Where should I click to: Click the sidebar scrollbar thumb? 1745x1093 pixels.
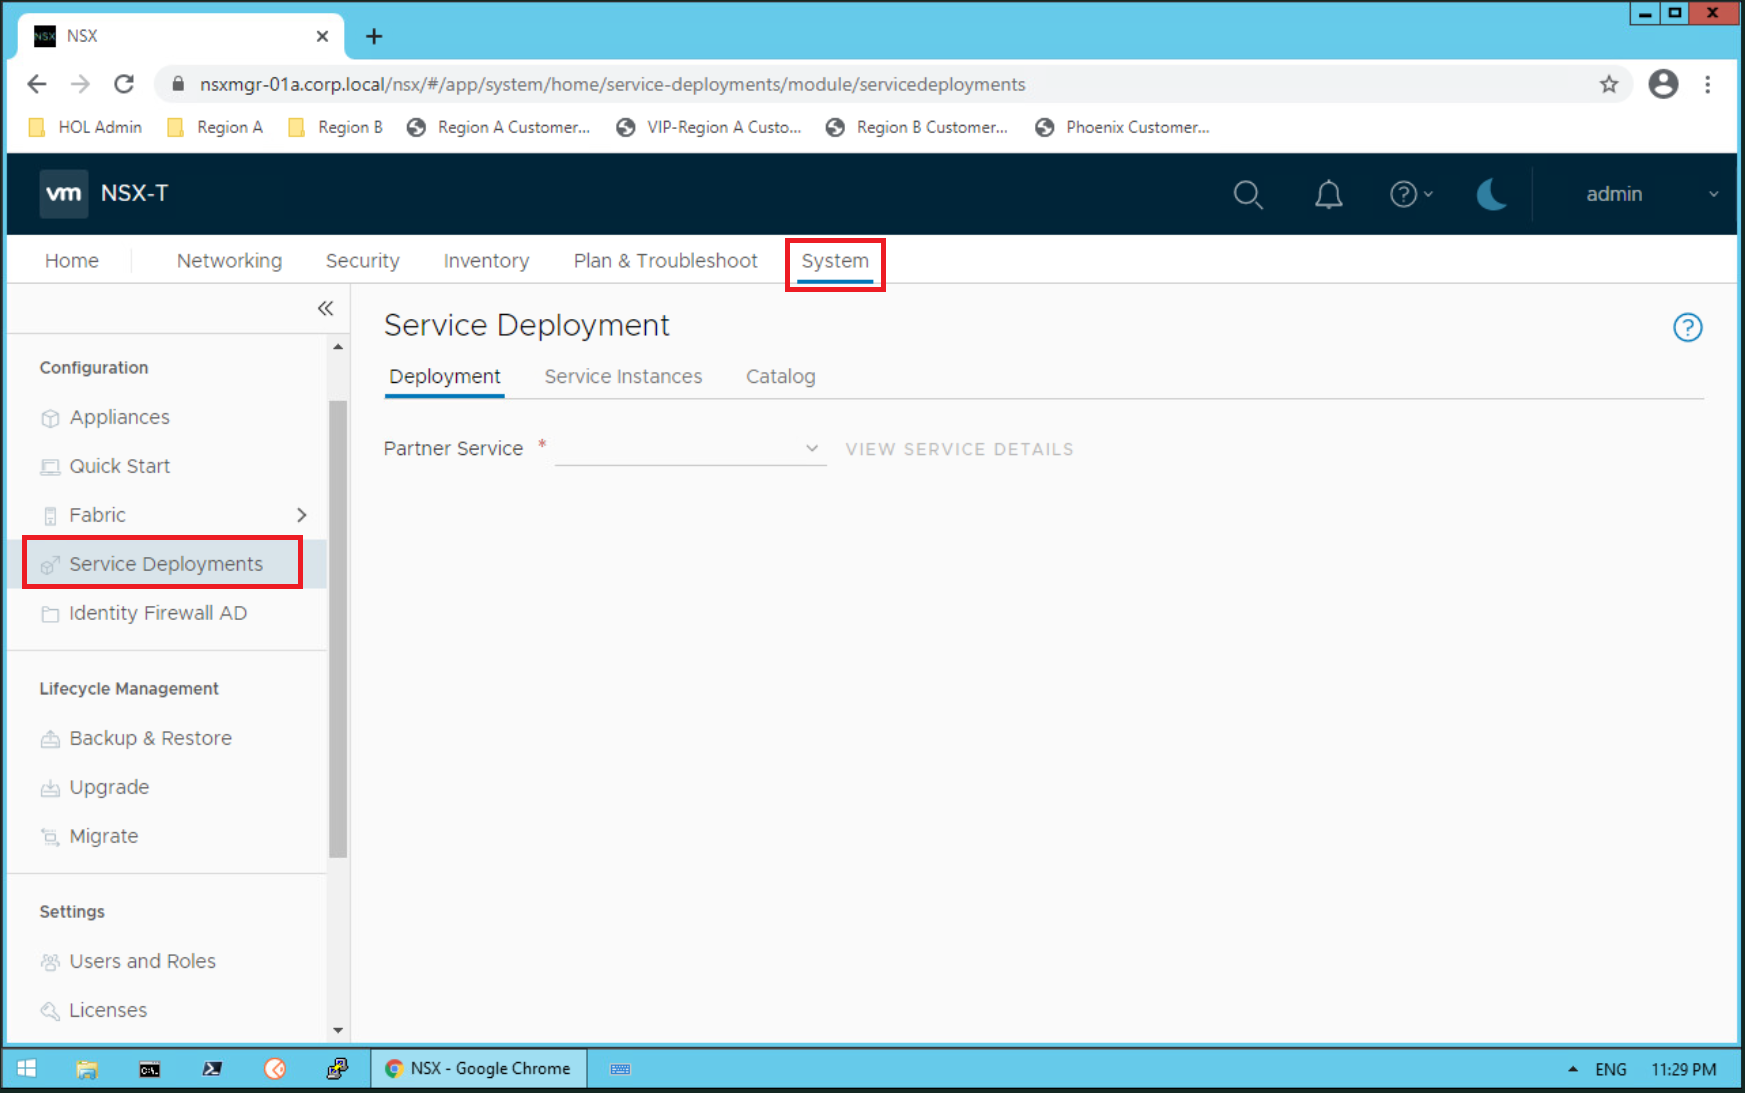point(338,629)
